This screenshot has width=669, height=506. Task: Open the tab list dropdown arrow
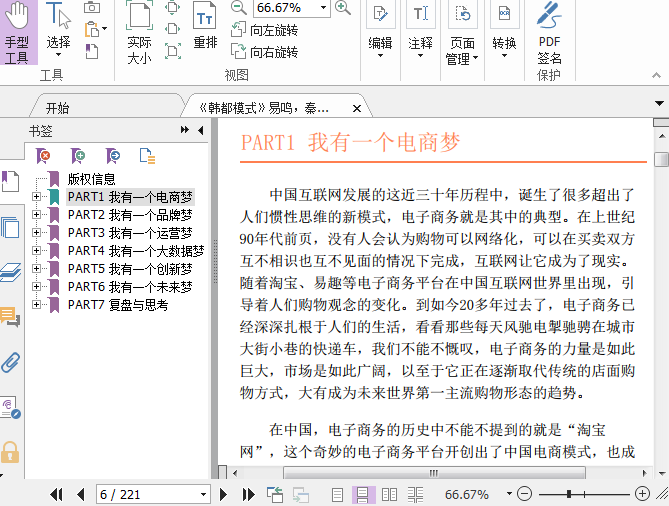659,103
